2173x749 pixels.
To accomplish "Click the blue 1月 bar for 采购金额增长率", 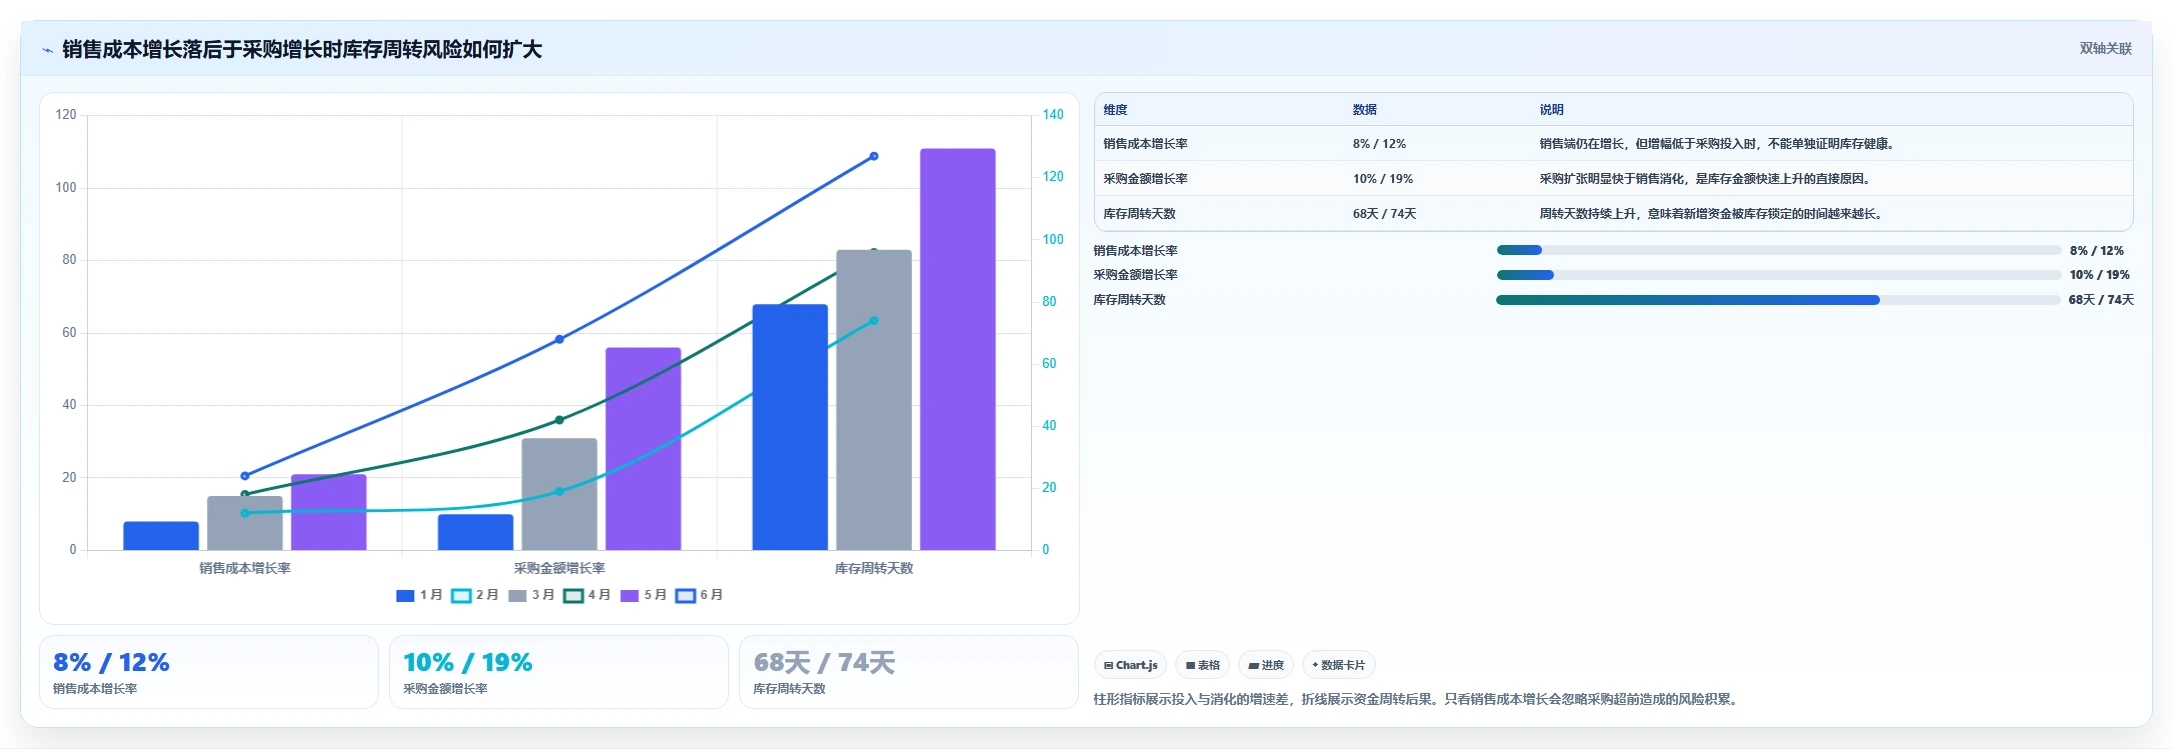I will coord(476,532).
